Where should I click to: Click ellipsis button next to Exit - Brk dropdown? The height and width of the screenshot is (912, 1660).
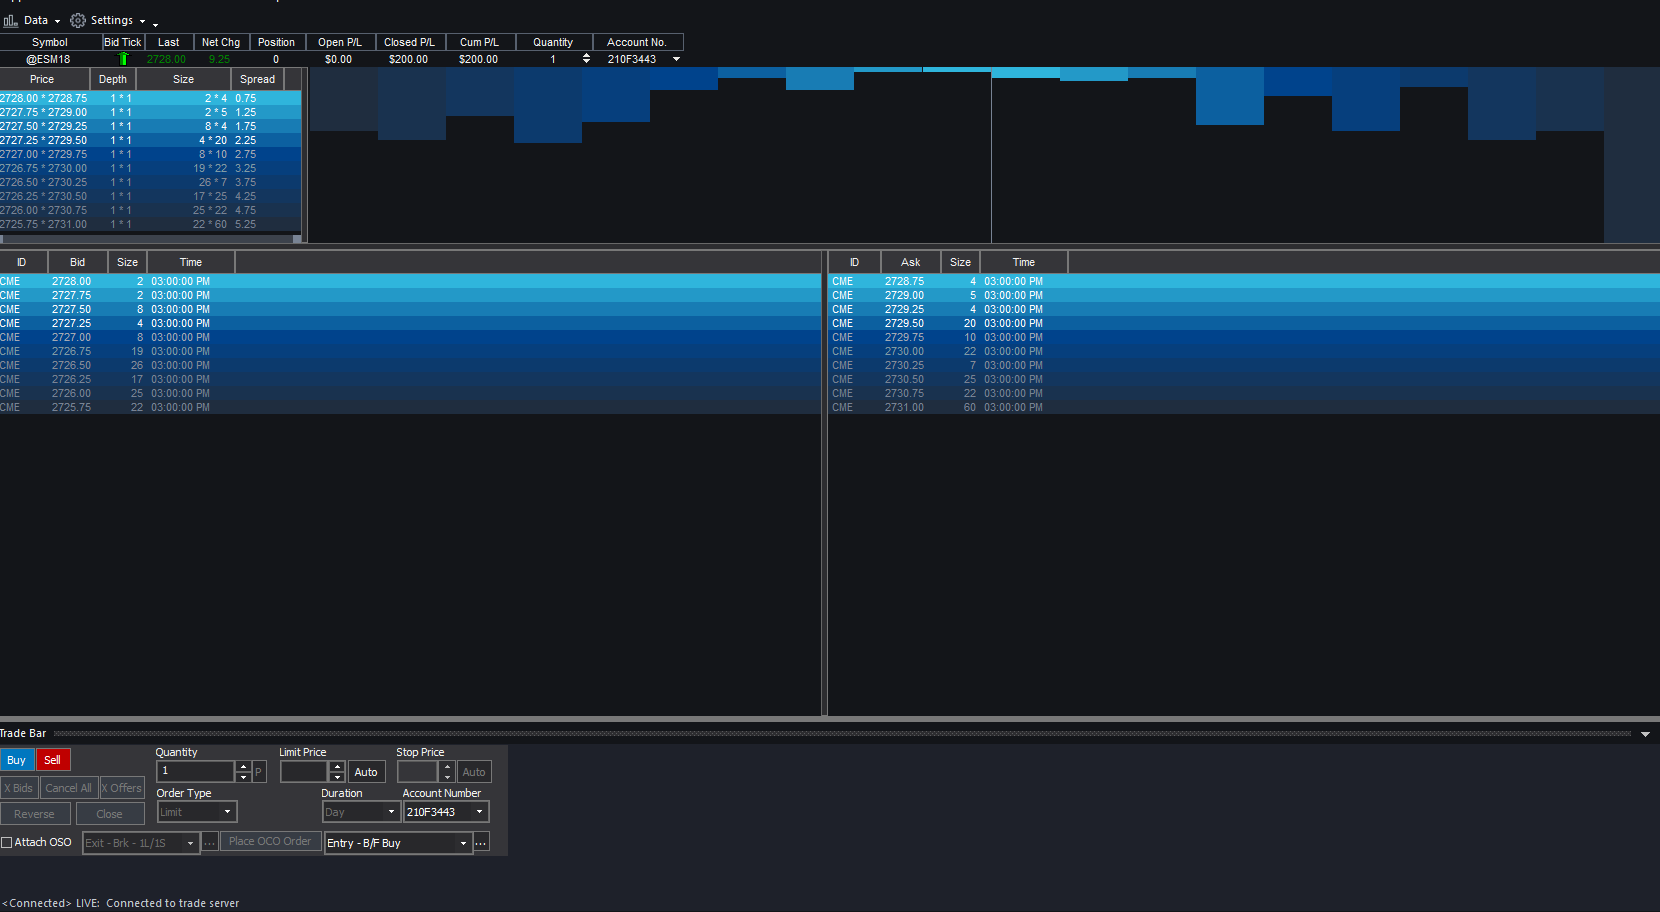click(x=210, y=843)
